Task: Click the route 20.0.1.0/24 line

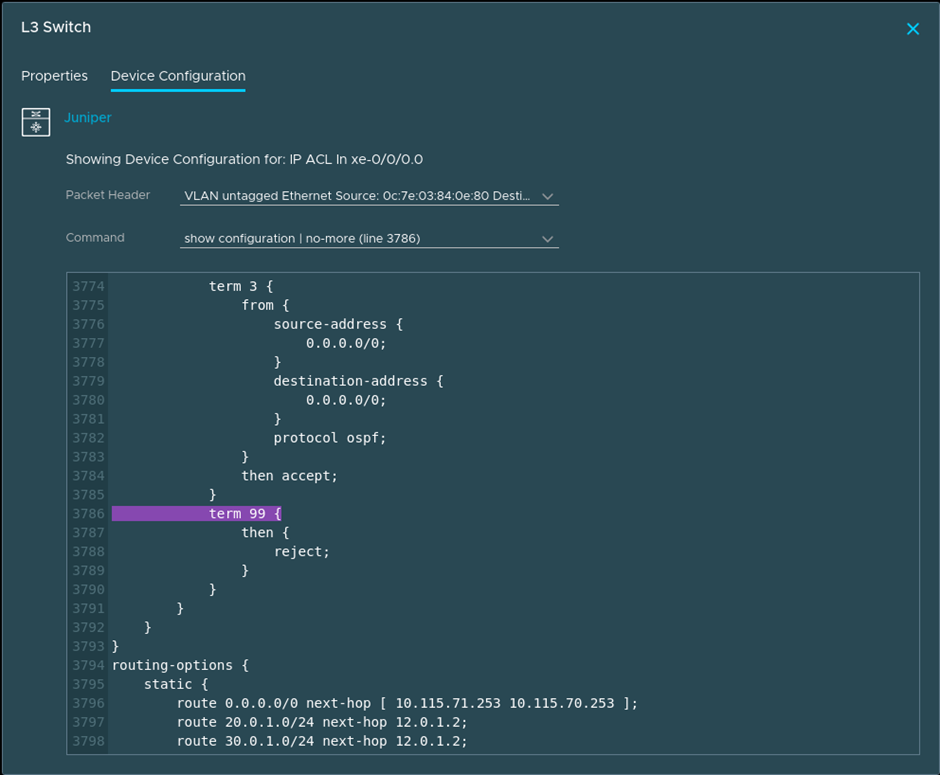Action: (321, 723)
